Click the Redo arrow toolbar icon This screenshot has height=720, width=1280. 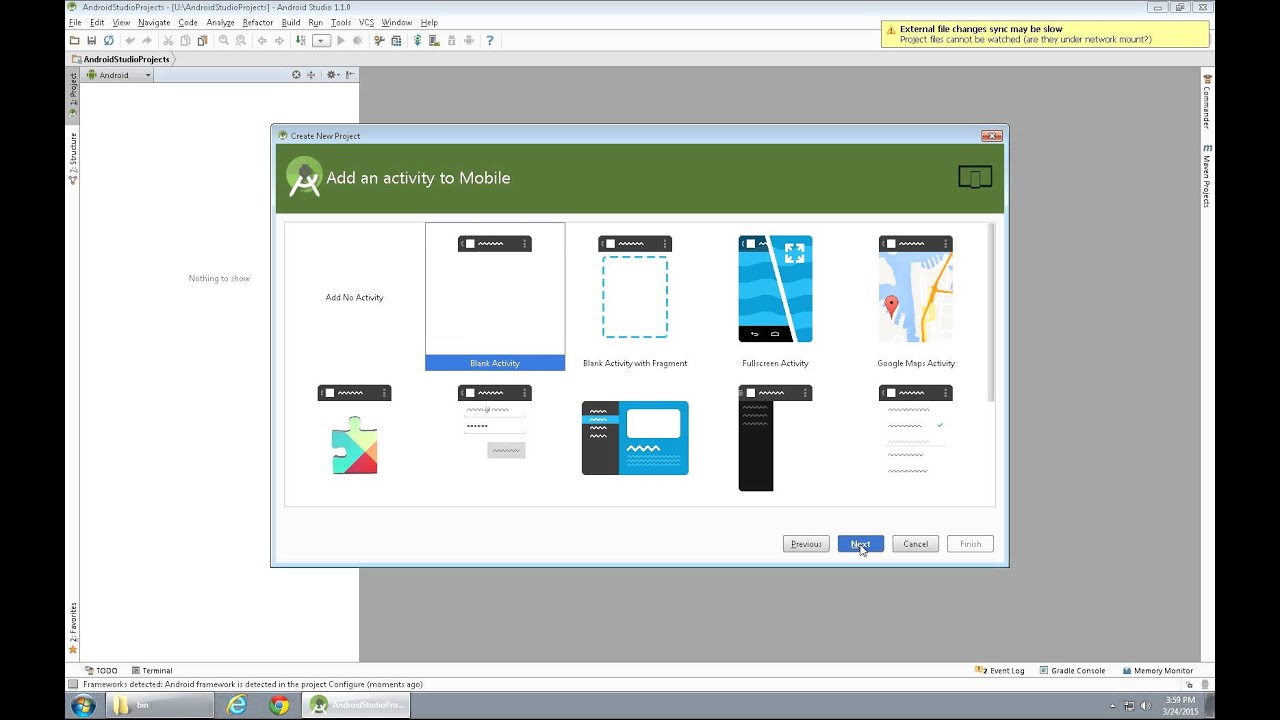pyautogui.click(x=147, y=40)
